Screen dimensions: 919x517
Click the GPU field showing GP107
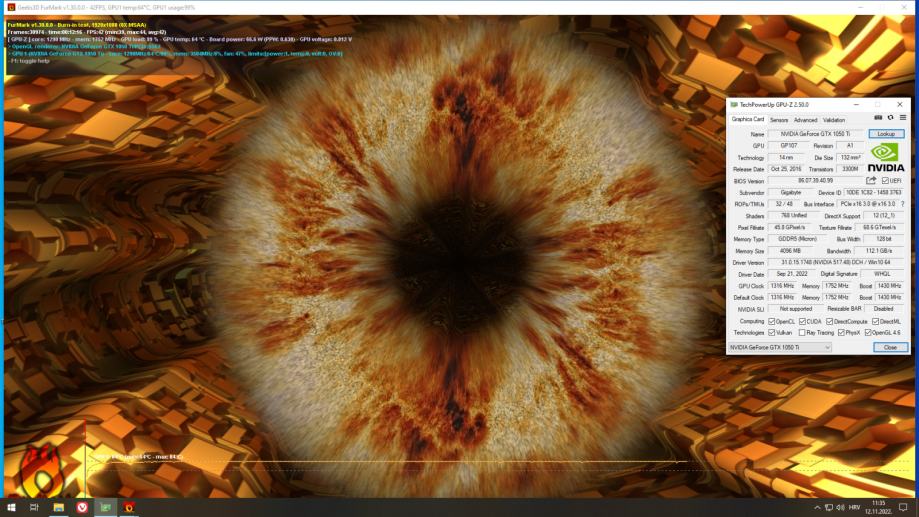click(x=788, y=146)
